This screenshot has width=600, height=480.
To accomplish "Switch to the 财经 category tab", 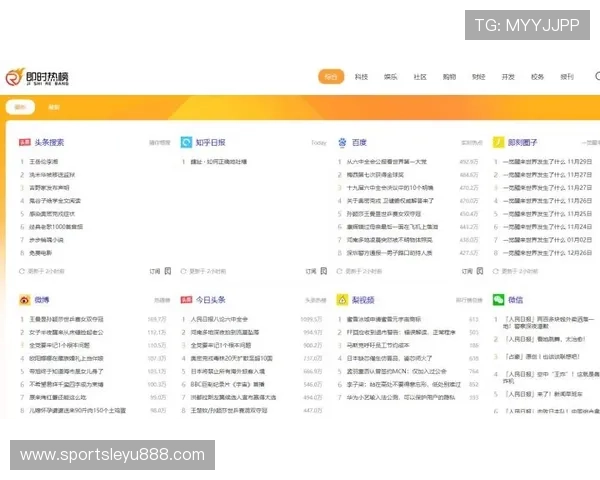I will 479,77.
